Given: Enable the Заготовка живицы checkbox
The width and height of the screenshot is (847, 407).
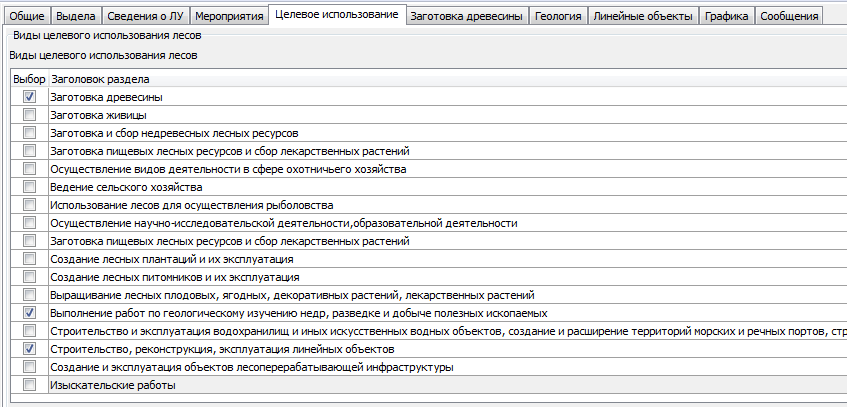Looking at the screenshot, I should pos(29,115).
